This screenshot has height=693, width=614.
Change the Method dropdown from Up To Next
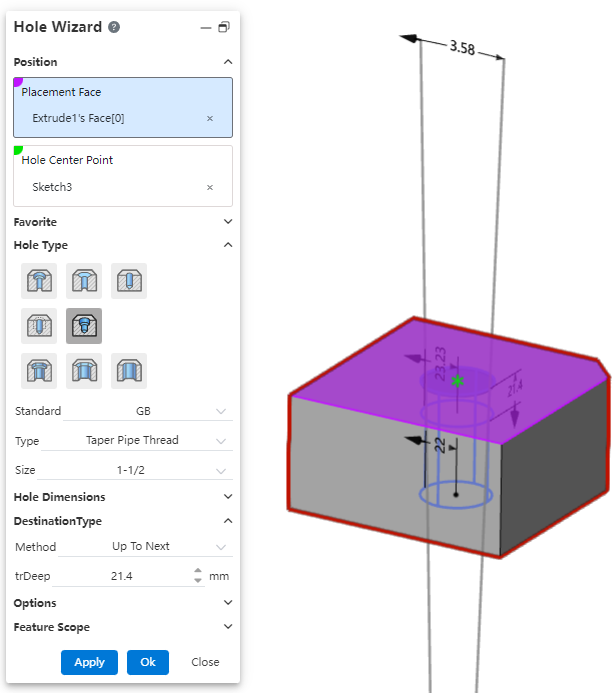145,547
